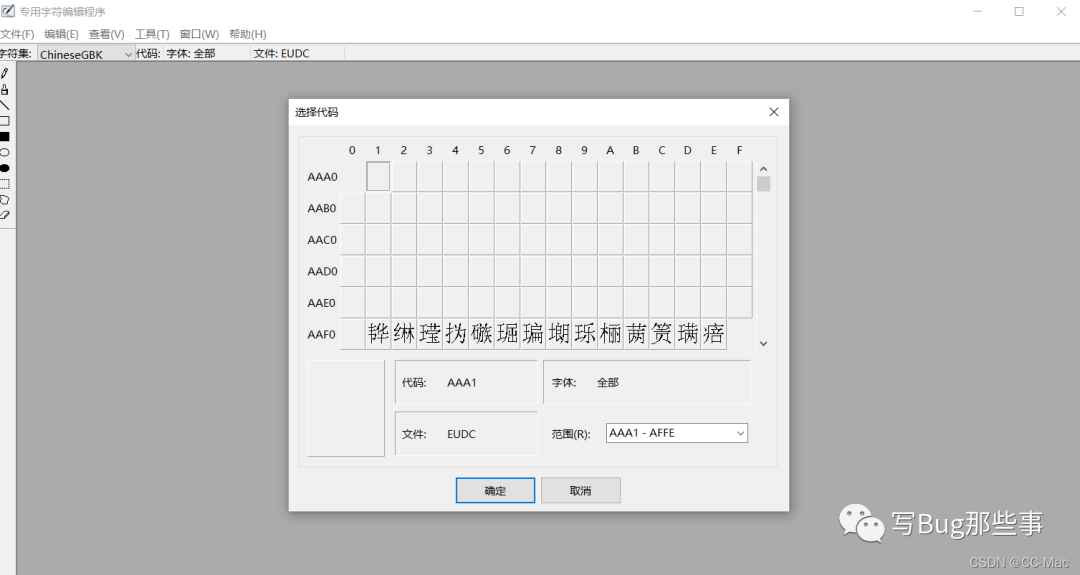This screenshot has height=575, width=1080.
Task: Click the dialog's 代码: AAA1 value
Action: click(x=461, y=383)
